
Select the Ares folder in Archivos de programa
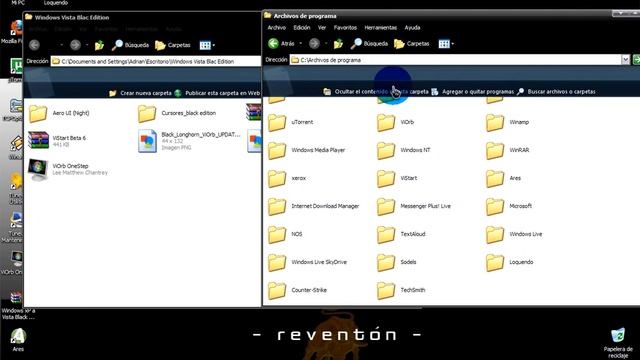click(503, 178)
